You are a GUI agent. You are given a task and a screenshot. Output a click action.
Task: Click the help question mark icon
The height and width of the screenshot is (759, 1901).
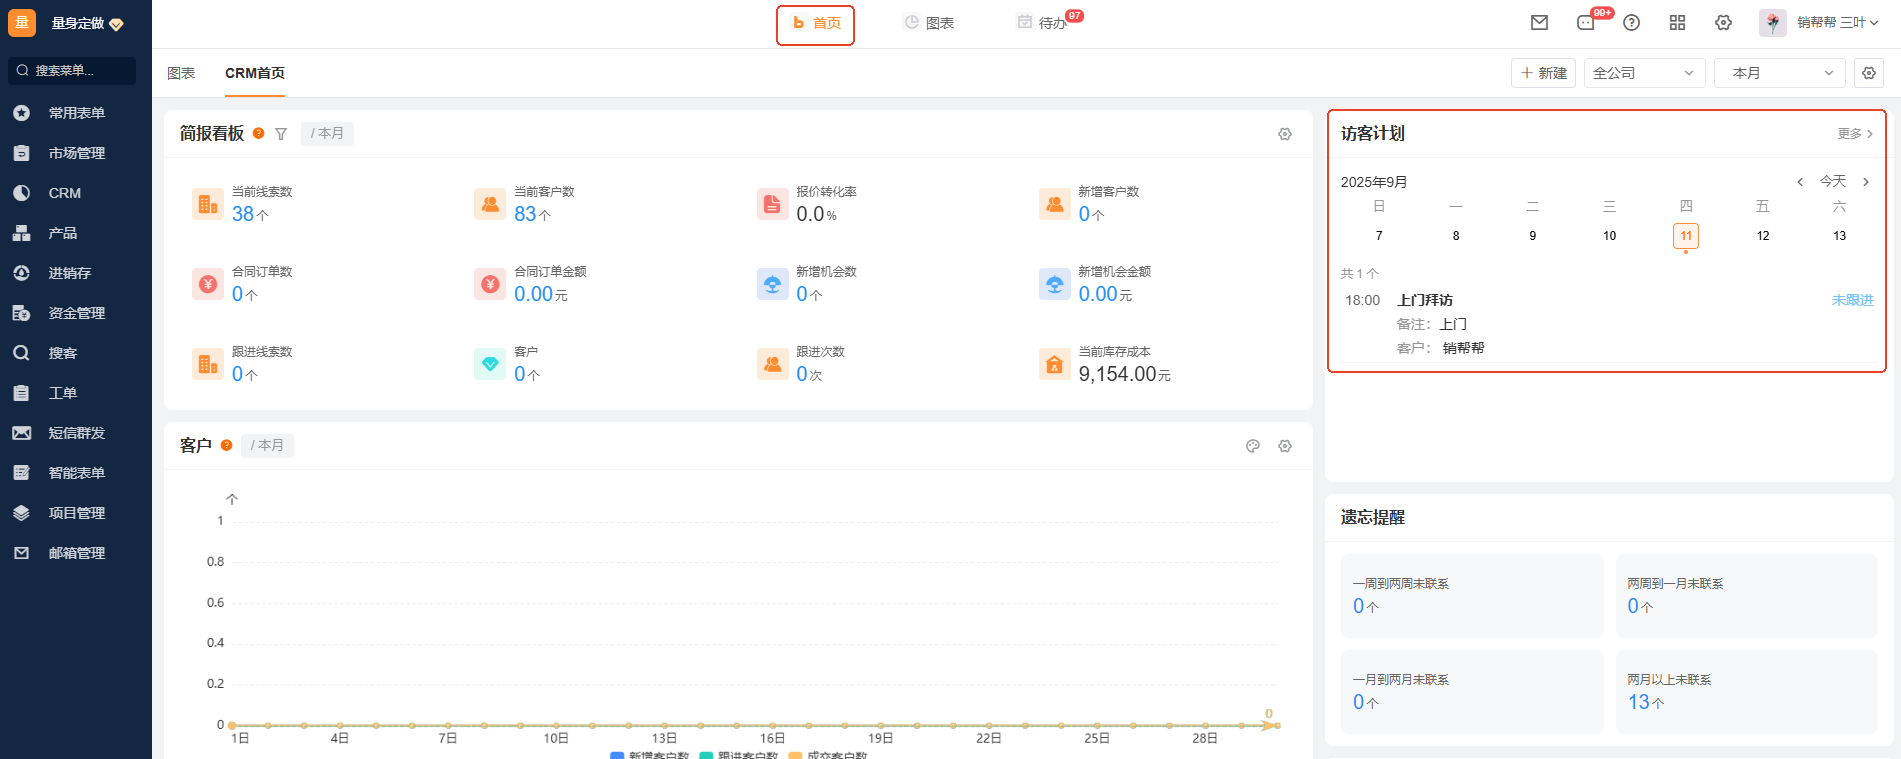click(x=1631, y=23)
